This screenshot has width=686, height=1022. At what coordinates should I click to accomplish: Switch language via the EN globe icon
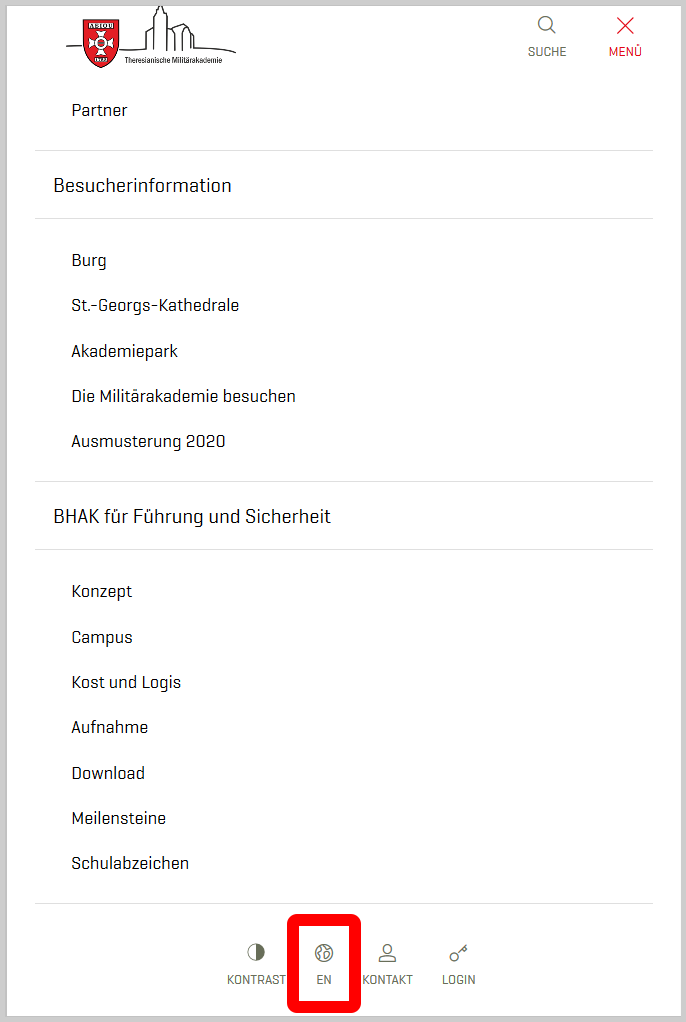click(x=324, y=953)
